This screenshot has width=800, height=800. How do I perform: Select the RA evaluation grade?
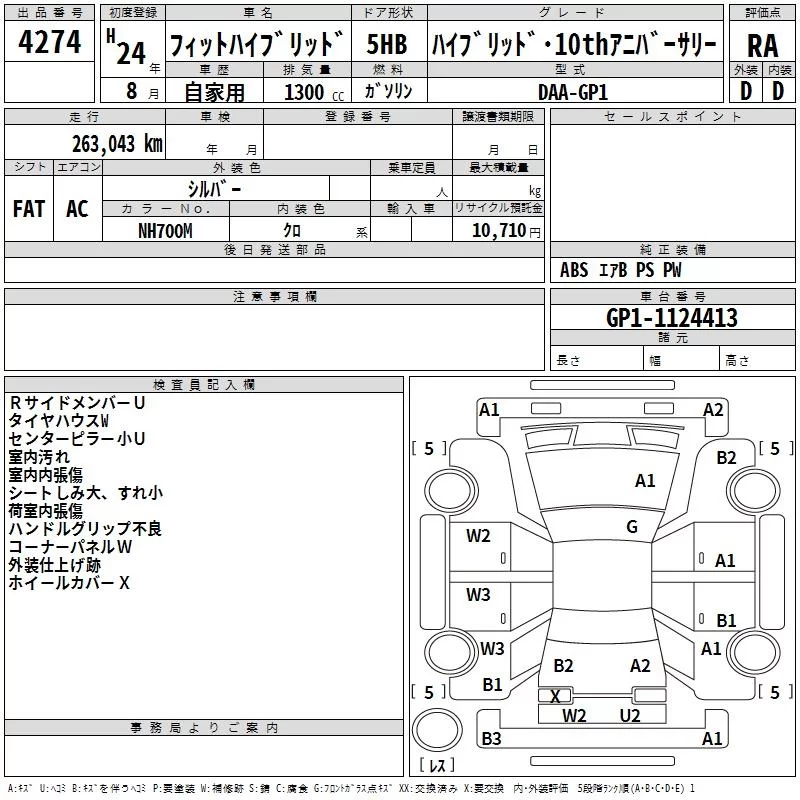point(762,46)
